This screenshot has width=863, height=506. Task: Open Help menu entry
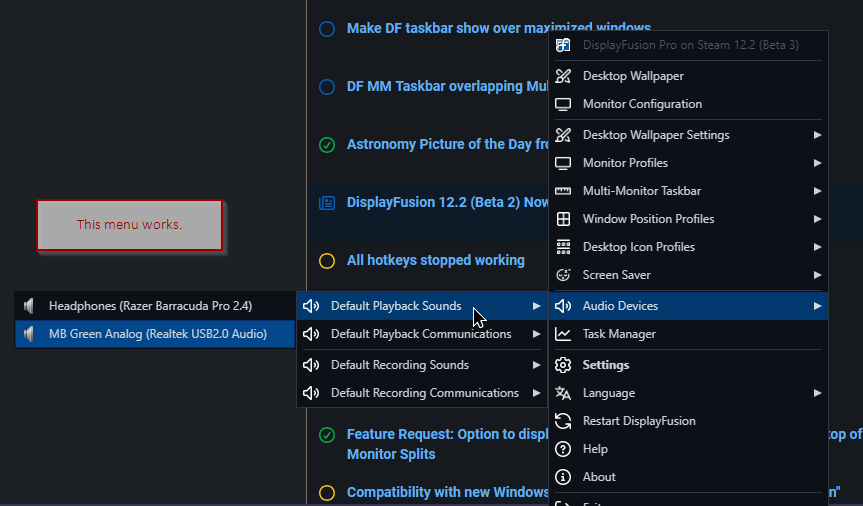point(688,449)
